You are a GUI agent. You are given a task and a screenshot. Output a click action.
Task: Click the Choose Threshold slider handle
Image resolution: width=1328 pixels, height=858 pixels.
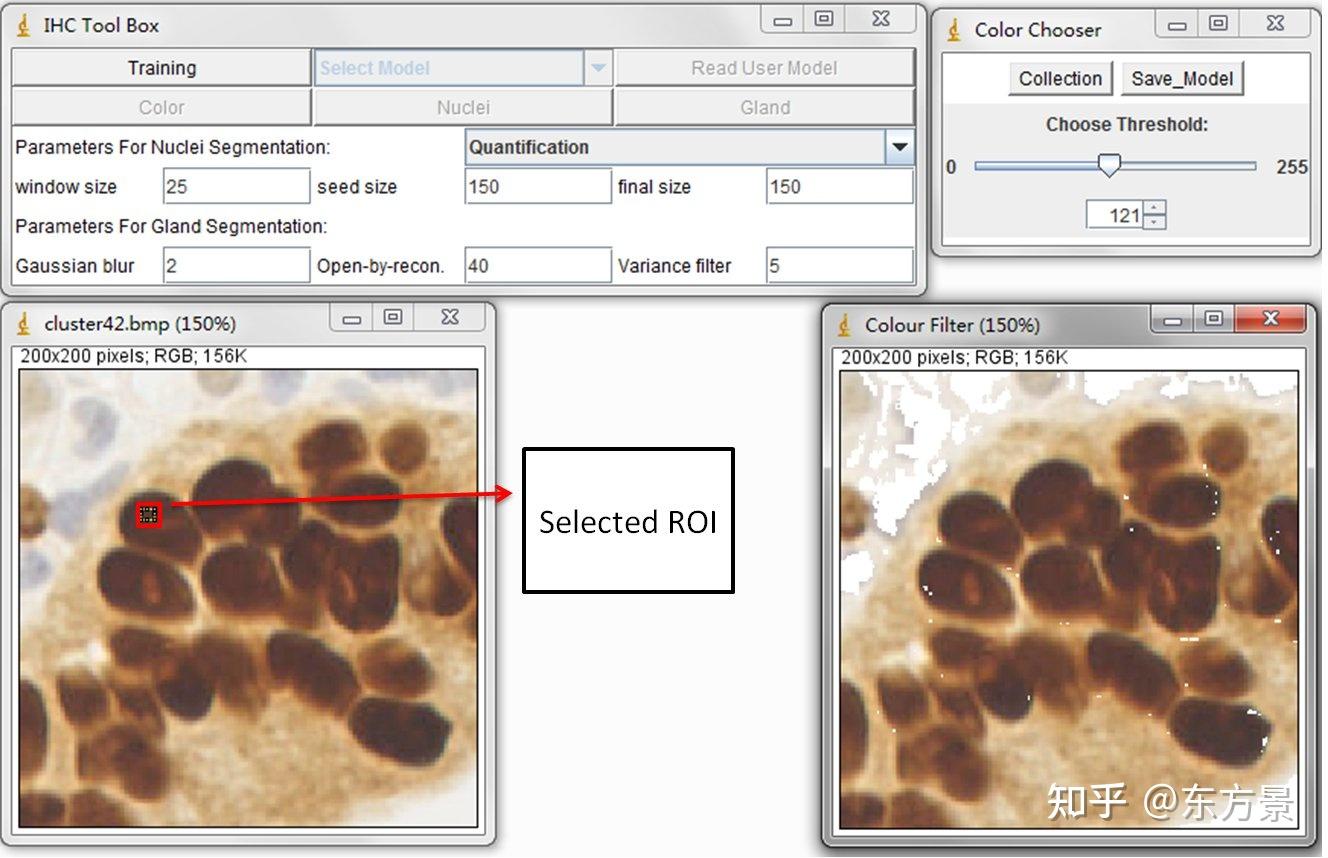tap(1110, 164)
